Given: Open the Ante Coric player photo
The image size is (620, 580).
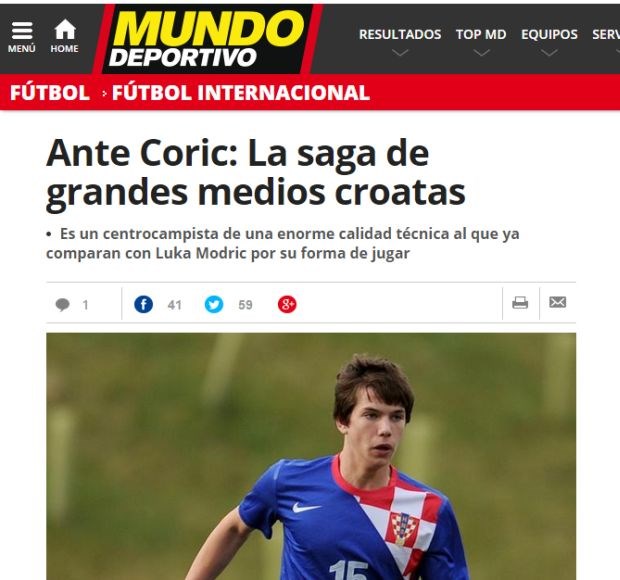Looking at the screenshot, I should (x=311, y=456).
